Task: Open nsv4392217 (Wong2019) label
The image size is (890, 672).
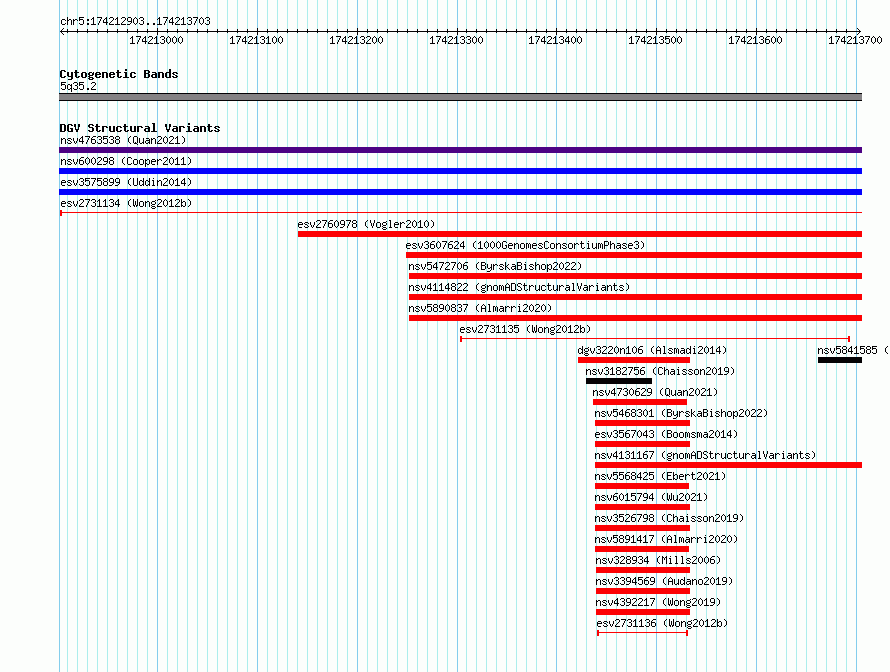Action: tap(658, 602)
